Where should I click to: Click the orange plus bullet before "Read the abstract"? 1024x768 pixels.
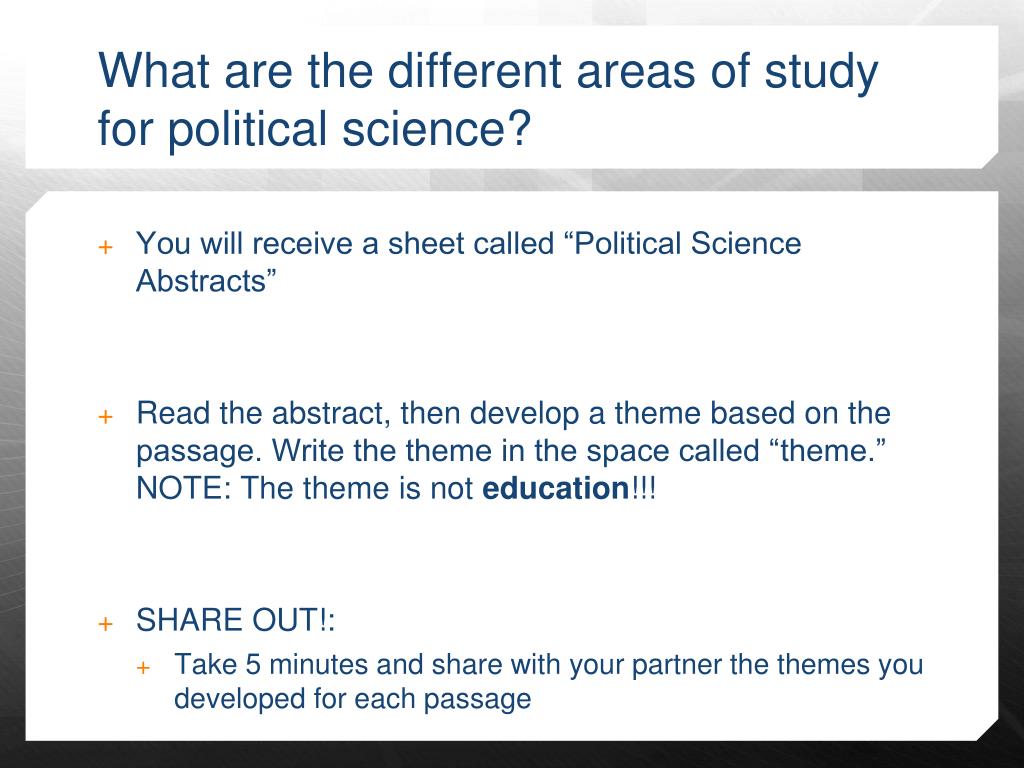click(105, 417)
